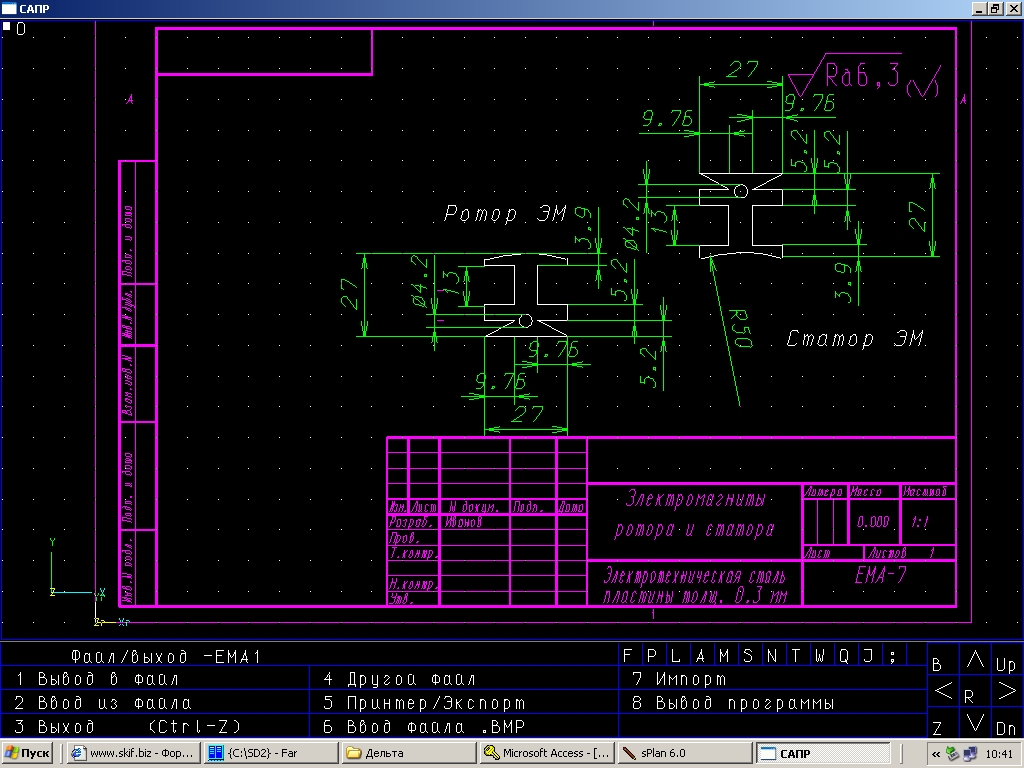1024x768 pixels.
Task: Click the left arrow pan button
Action: (943, 691)
